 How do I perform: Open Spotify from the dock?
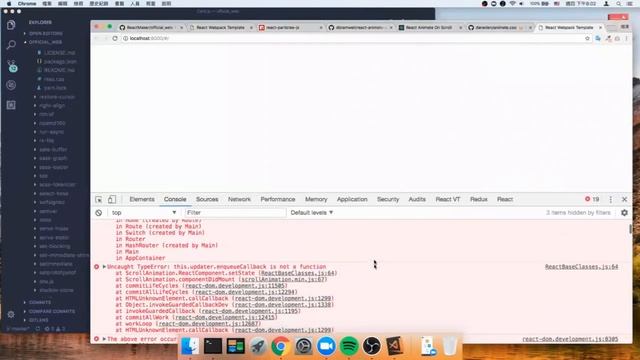pyautogui.click(x=349, y=346)
